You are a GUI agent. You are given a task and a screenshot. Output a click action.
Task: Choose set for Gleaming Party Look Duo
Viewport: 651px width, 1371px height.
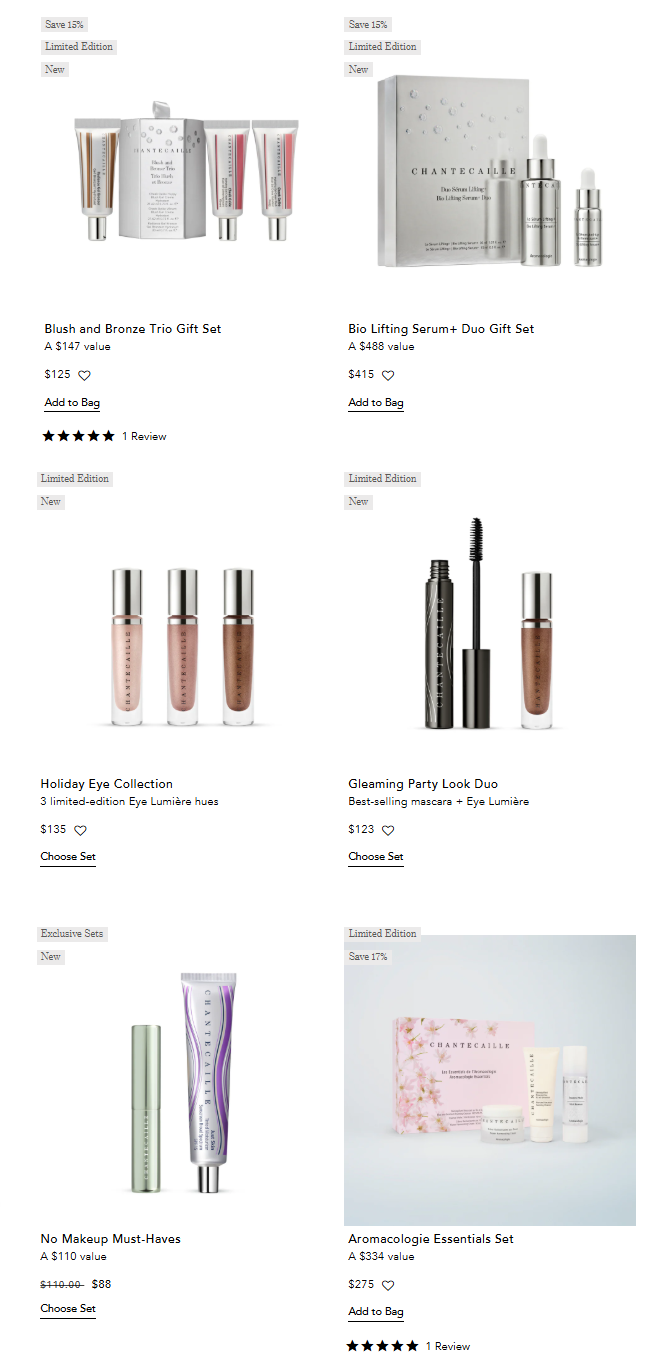[x=376, y=857]
